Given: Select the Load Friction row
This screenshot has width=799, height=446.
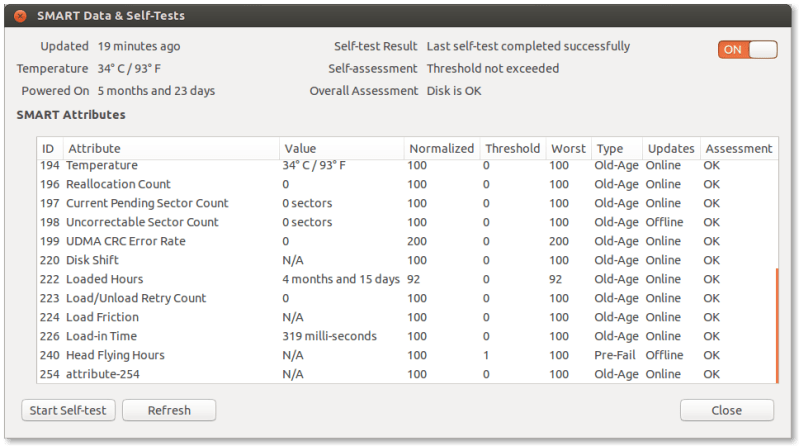Looking at the screenshot, I should coord(407,317).
